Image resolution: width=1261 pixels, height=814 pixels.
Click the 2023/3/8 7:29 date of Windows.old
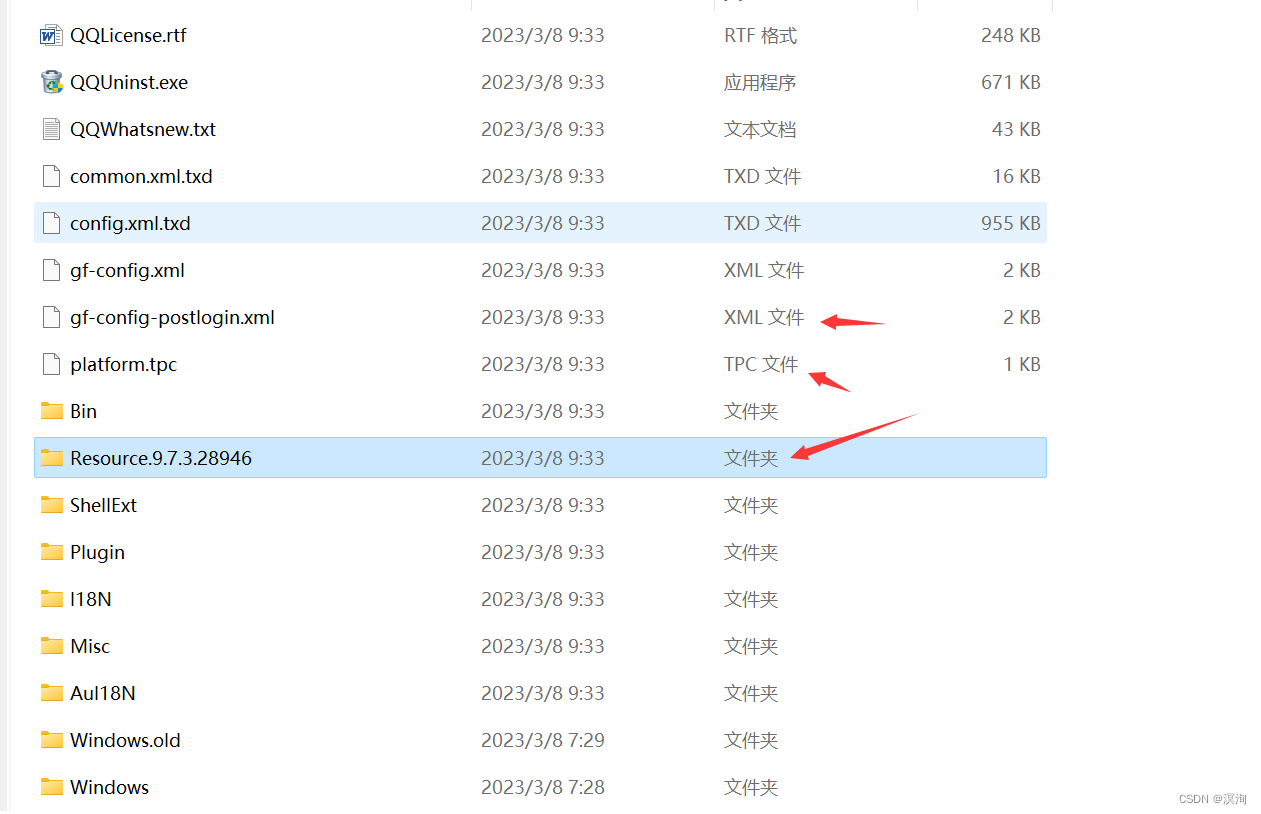coord(543,740)
